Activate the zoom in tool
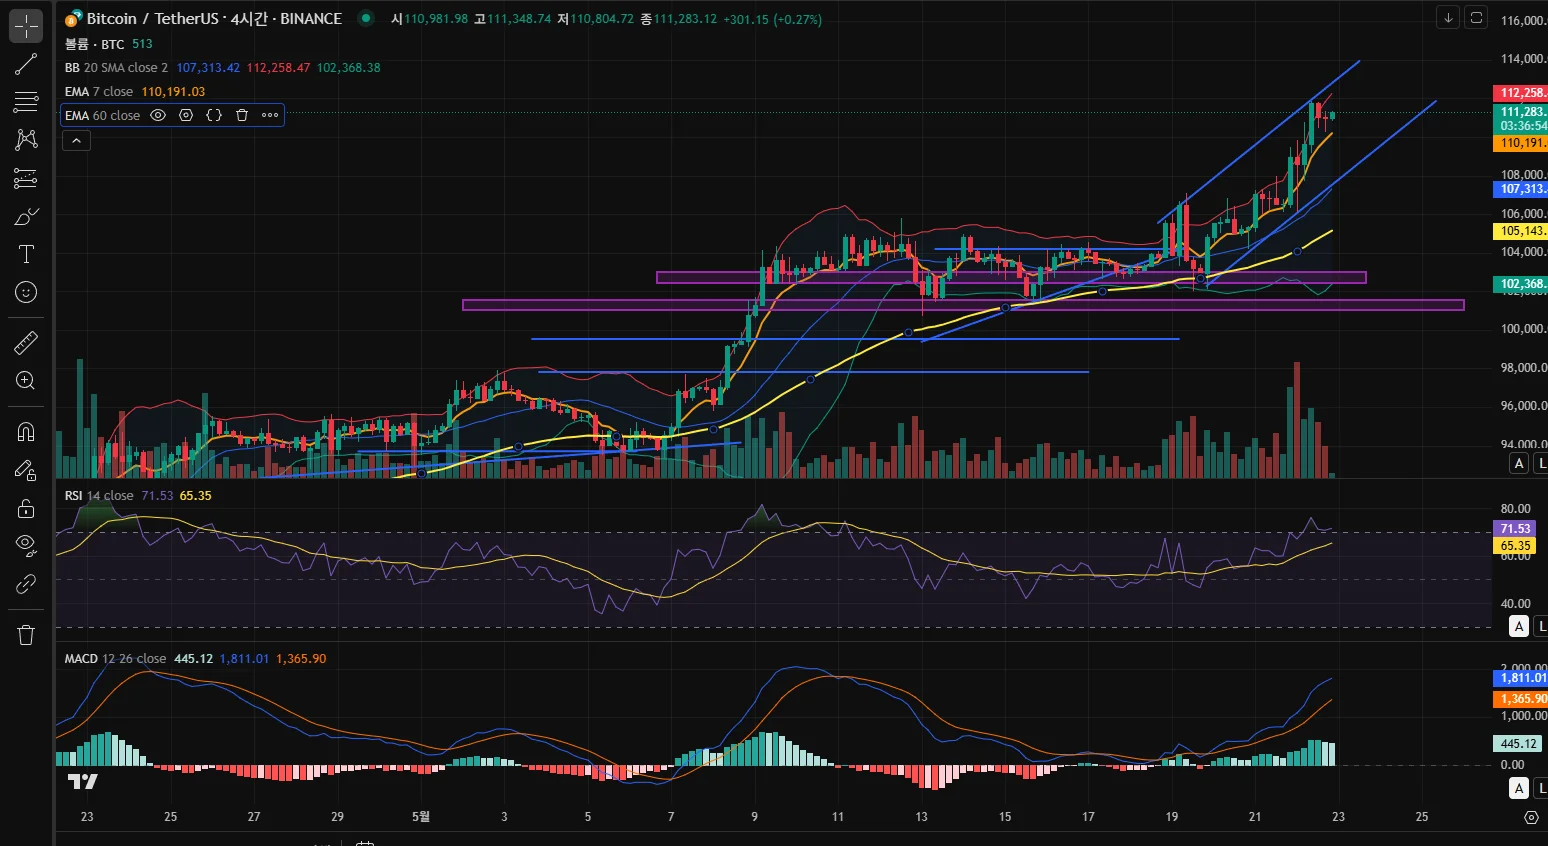Screen dimensions: 1548x846 (26, 381)
